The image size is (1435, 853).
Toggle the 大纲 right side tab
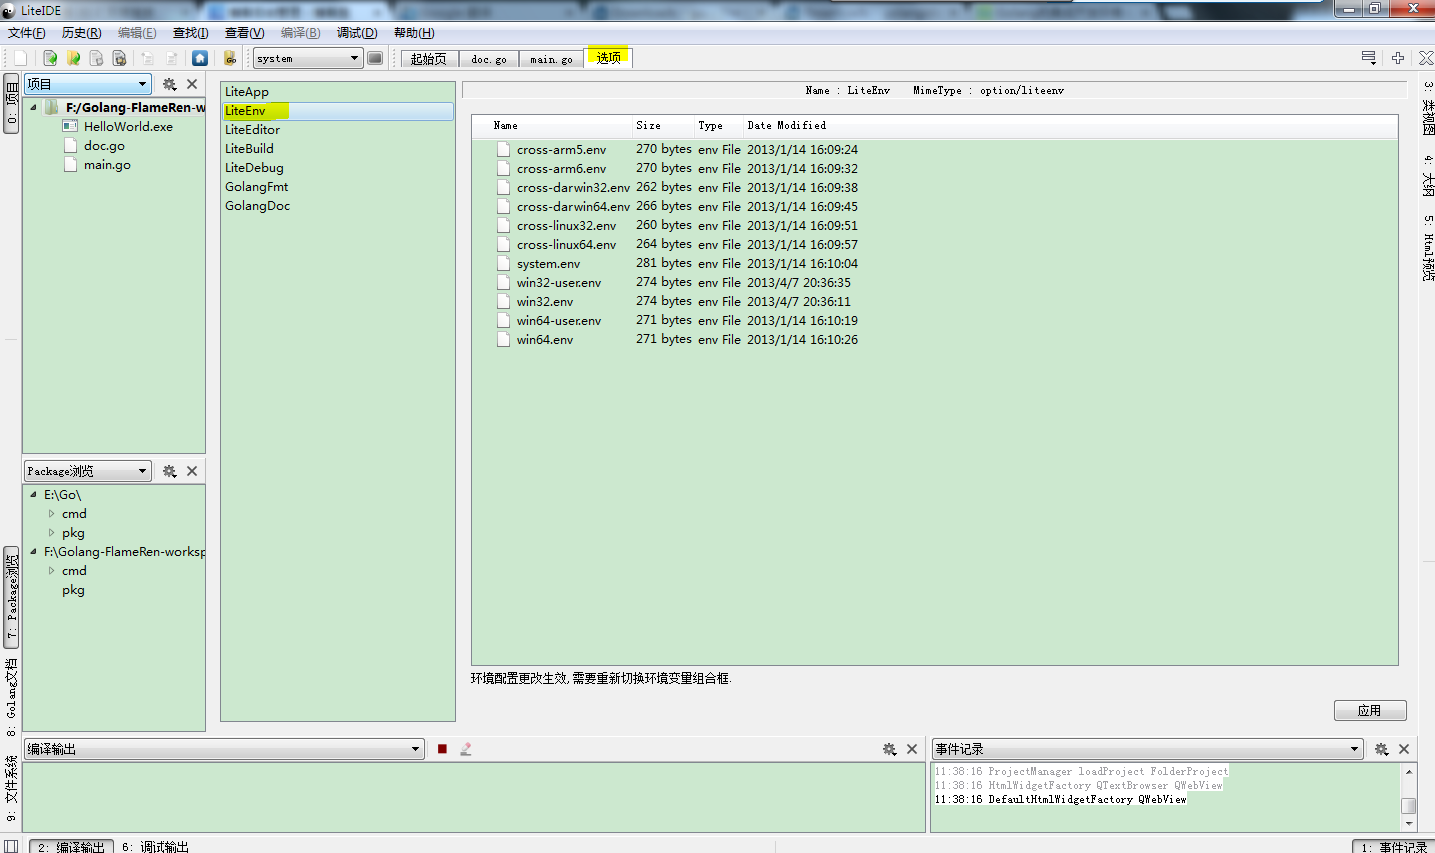coord(1427,175)
